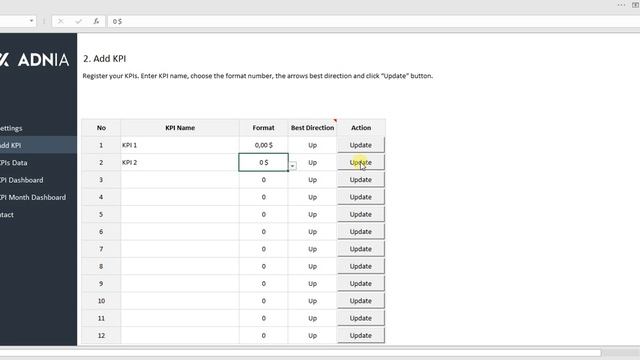The height and width of the screenshot is (360, 640).
Task: Click the red comment indicator on the Best Direction header
Action: (x=335, y=121)
